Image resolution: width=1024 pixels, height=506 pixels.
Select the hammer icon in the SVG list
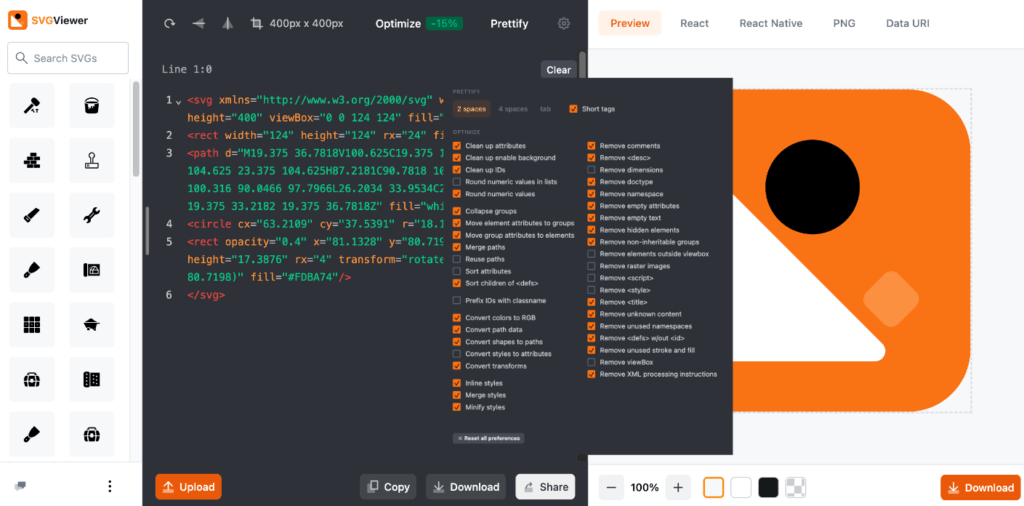pos(32,105)
